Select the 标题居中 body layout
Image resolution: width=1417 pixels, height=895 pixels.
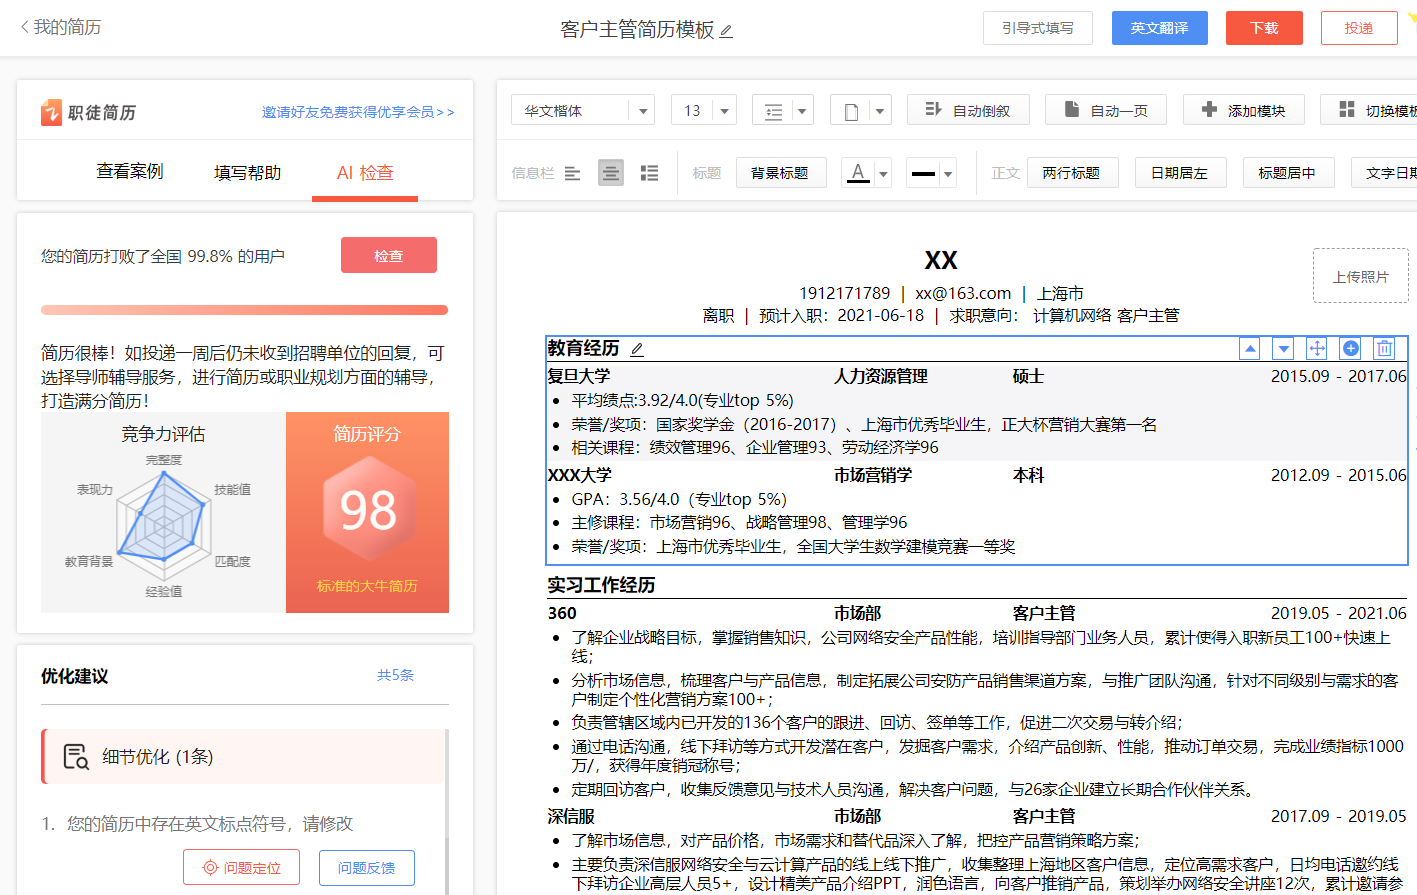tap(1287, 173)
